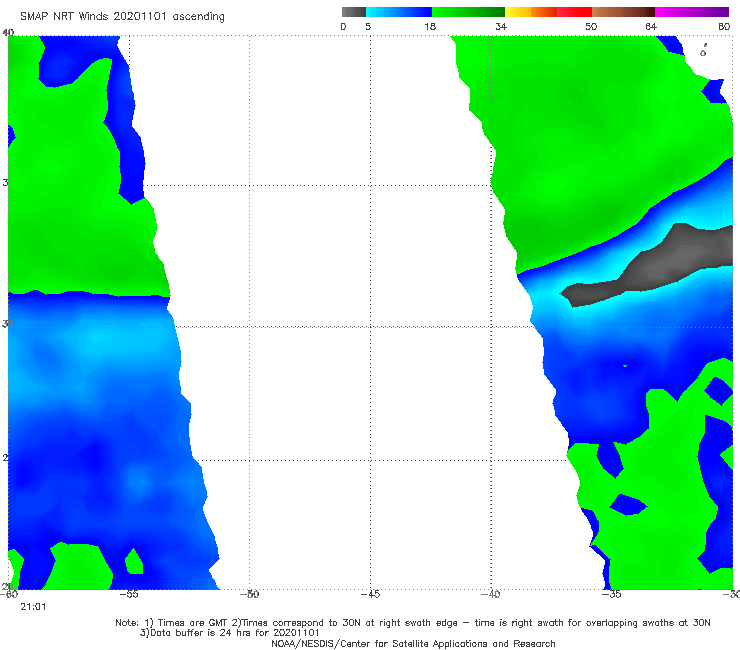Click the longitude label '-40'
Viewport: 740px width, 650px height.
point(491,594)
